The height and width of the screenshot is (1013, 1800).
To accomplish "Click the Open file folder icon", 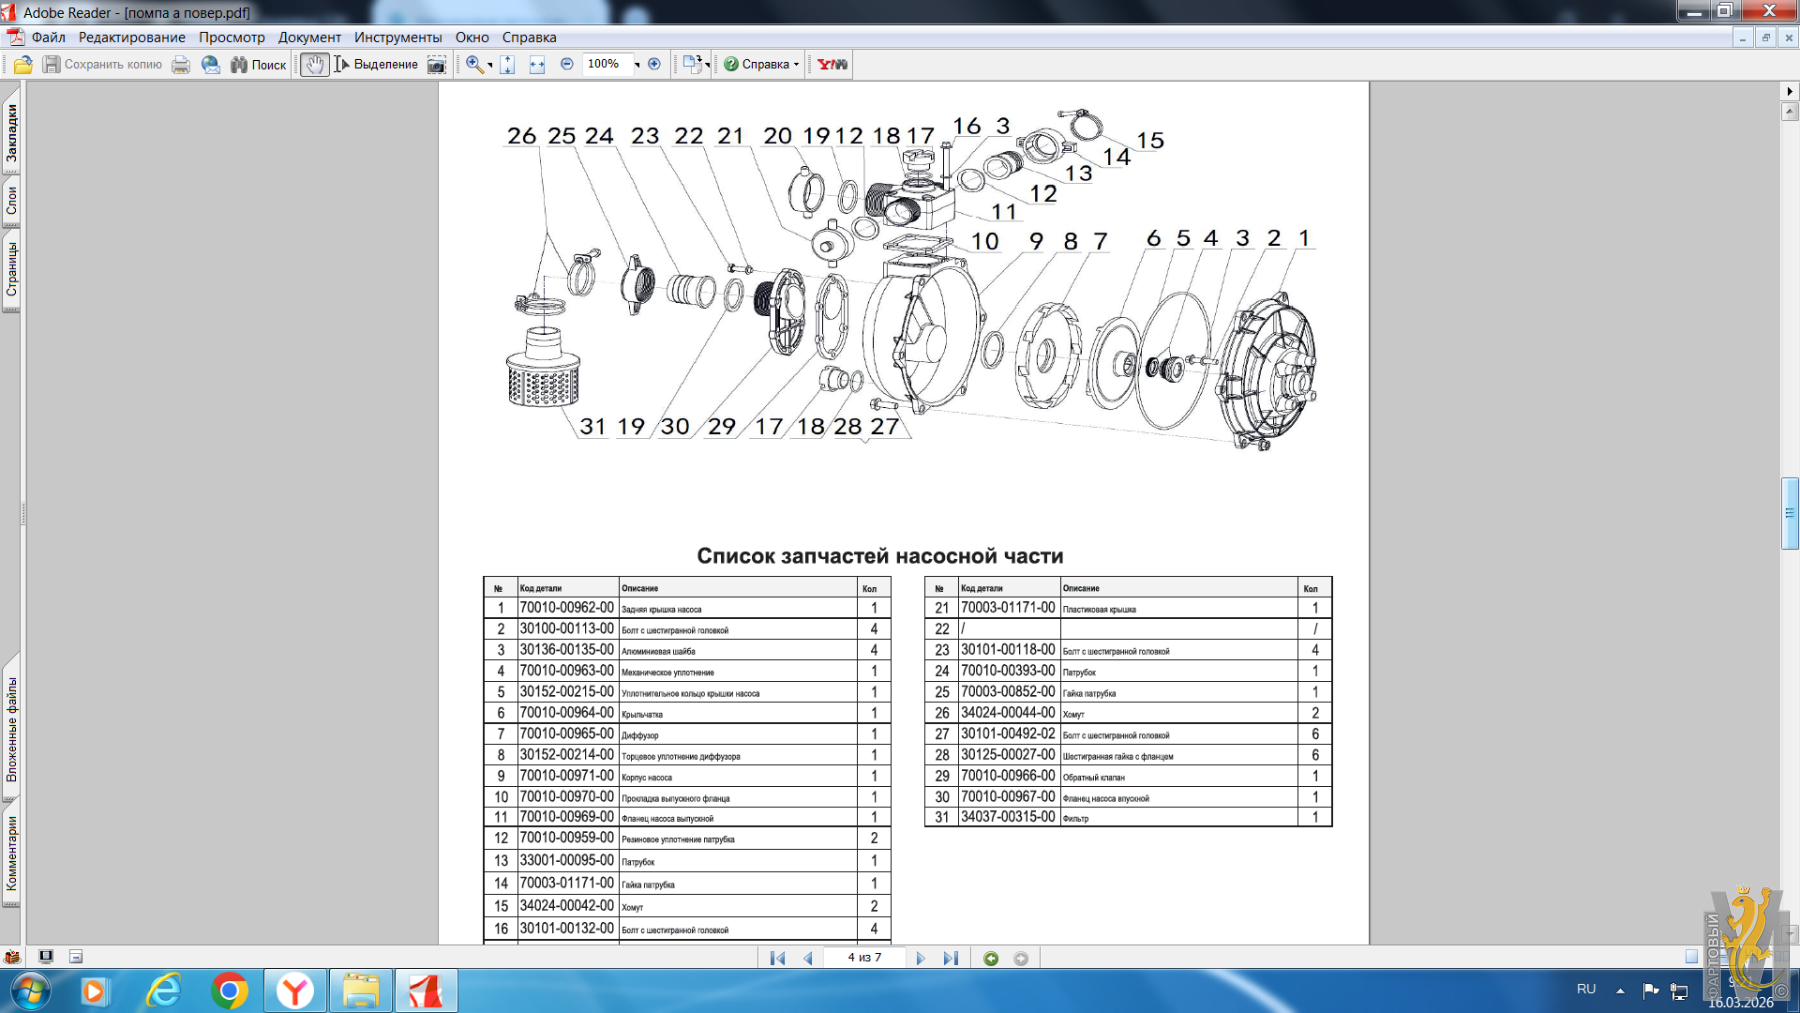I will [23, 64].
